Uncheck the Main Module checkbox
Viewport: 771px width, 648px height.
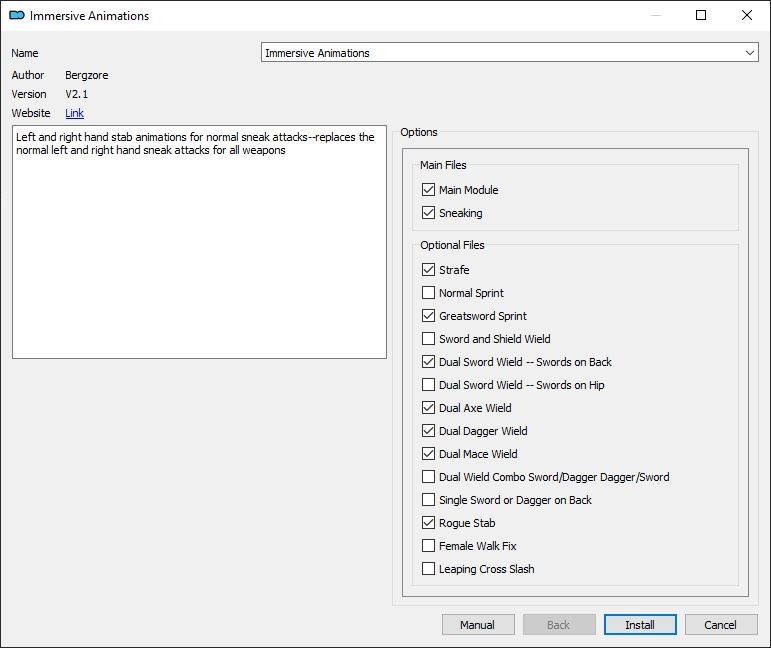coord(428,190)
